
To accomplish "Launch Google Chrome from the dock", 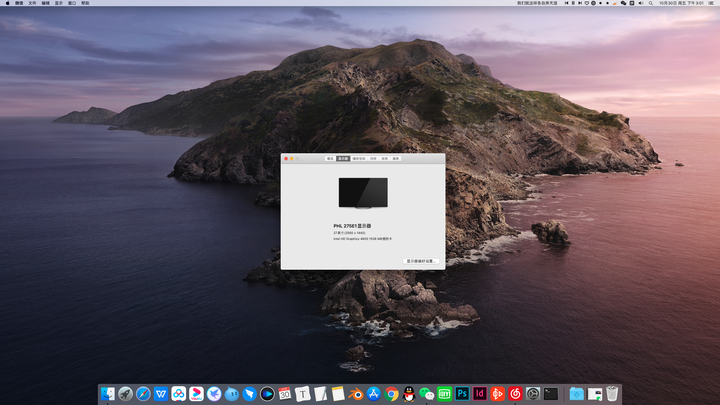I will coord(391,394).
